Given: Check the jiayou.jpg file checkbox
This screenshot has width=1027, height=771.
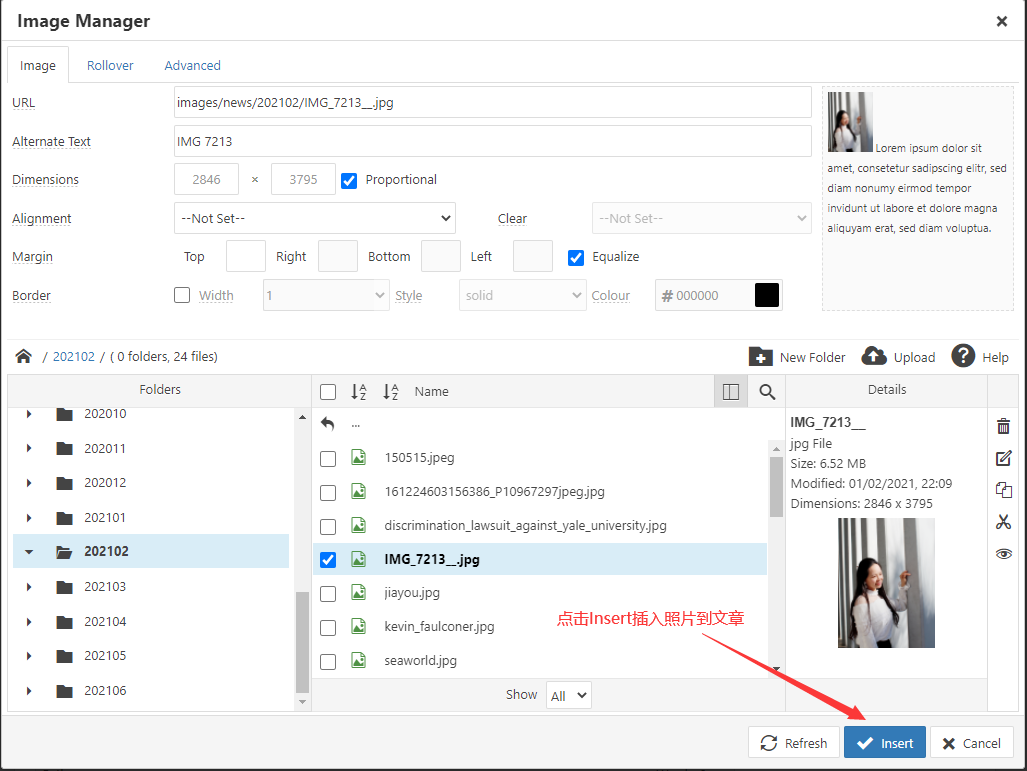Looking at the screenshot, I should [328, 594].
